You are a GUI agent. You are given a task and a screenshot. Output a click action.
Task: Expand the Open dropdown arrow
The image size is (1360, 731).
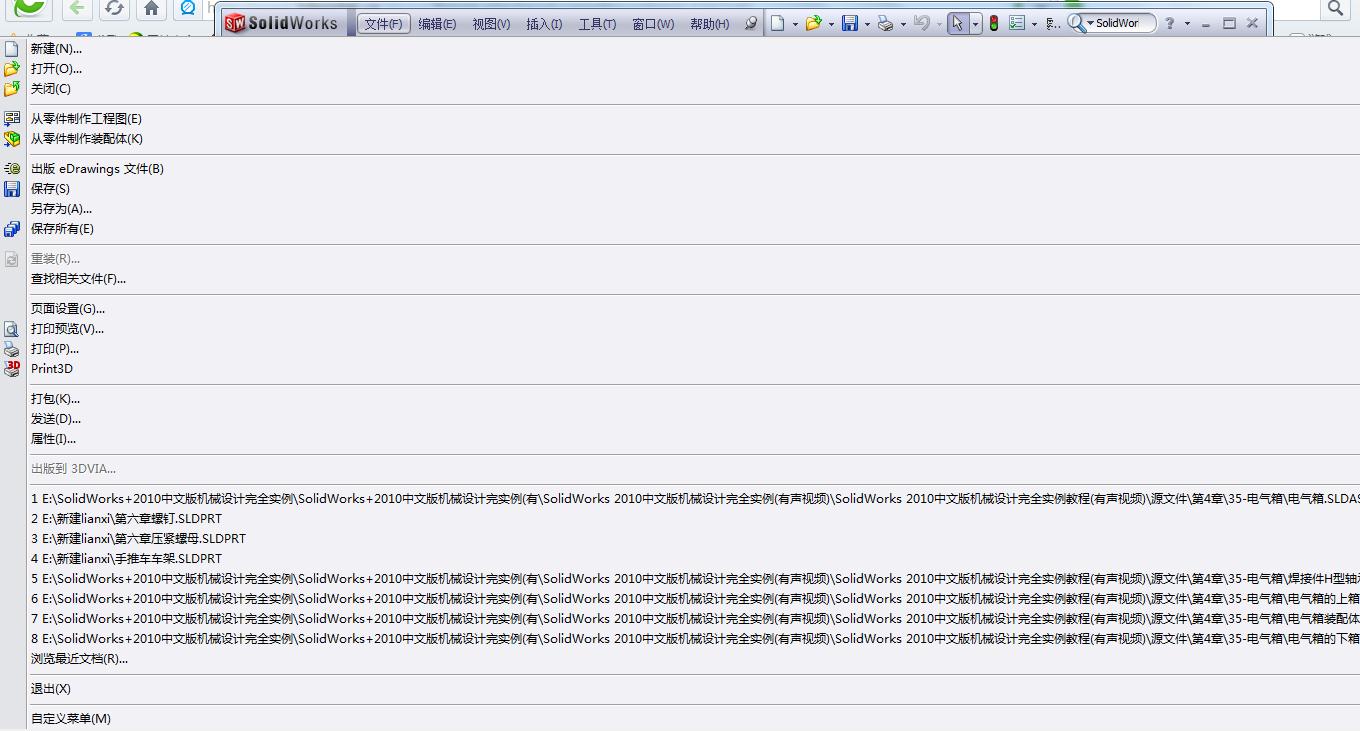point(831,24)
